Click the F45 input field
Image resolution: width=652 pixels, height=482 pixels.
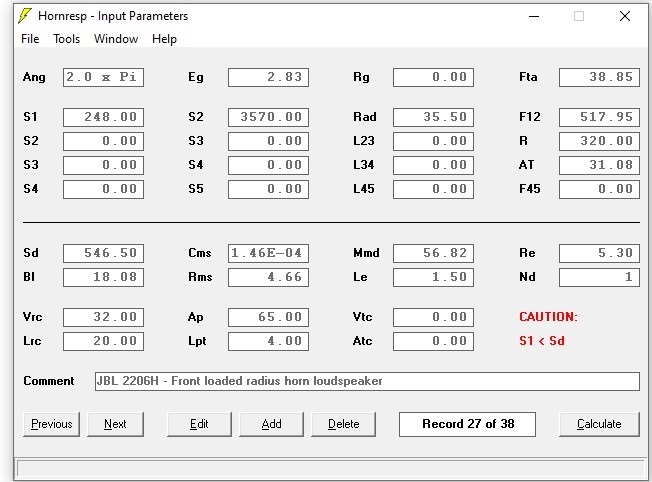599,190
